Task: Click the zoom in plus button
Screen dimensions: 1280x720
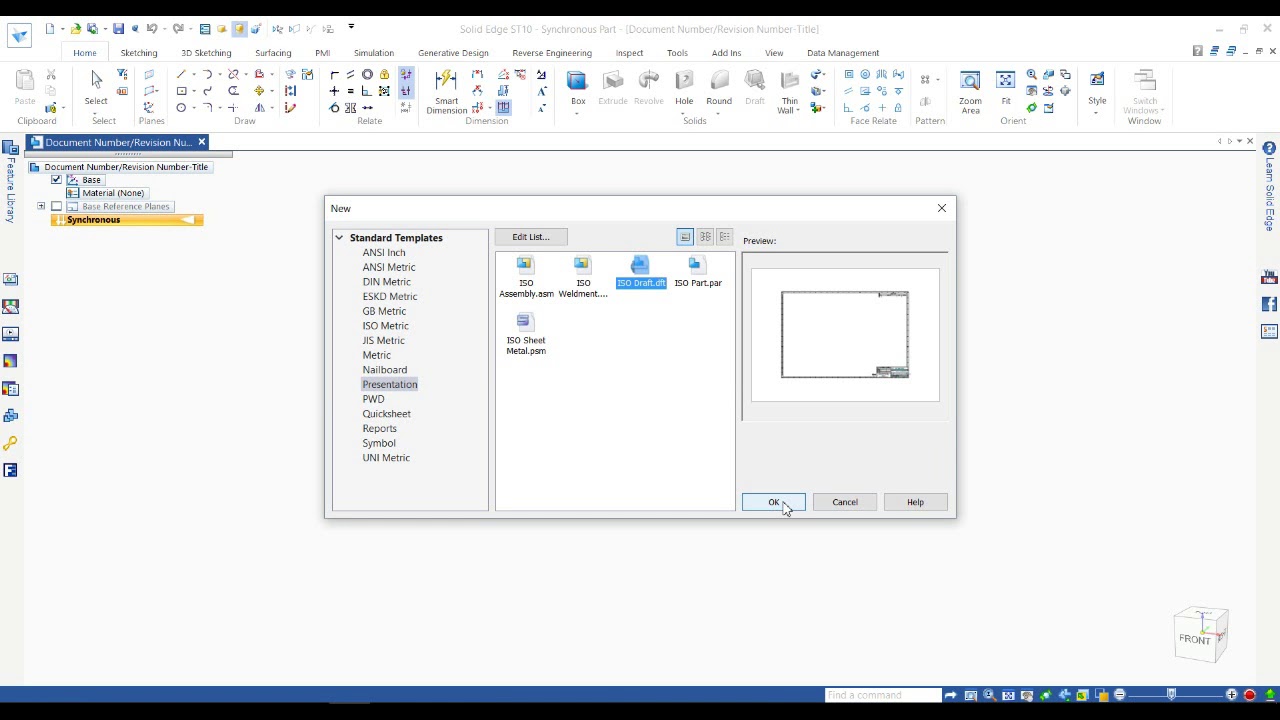Action: click(1232, 695)
